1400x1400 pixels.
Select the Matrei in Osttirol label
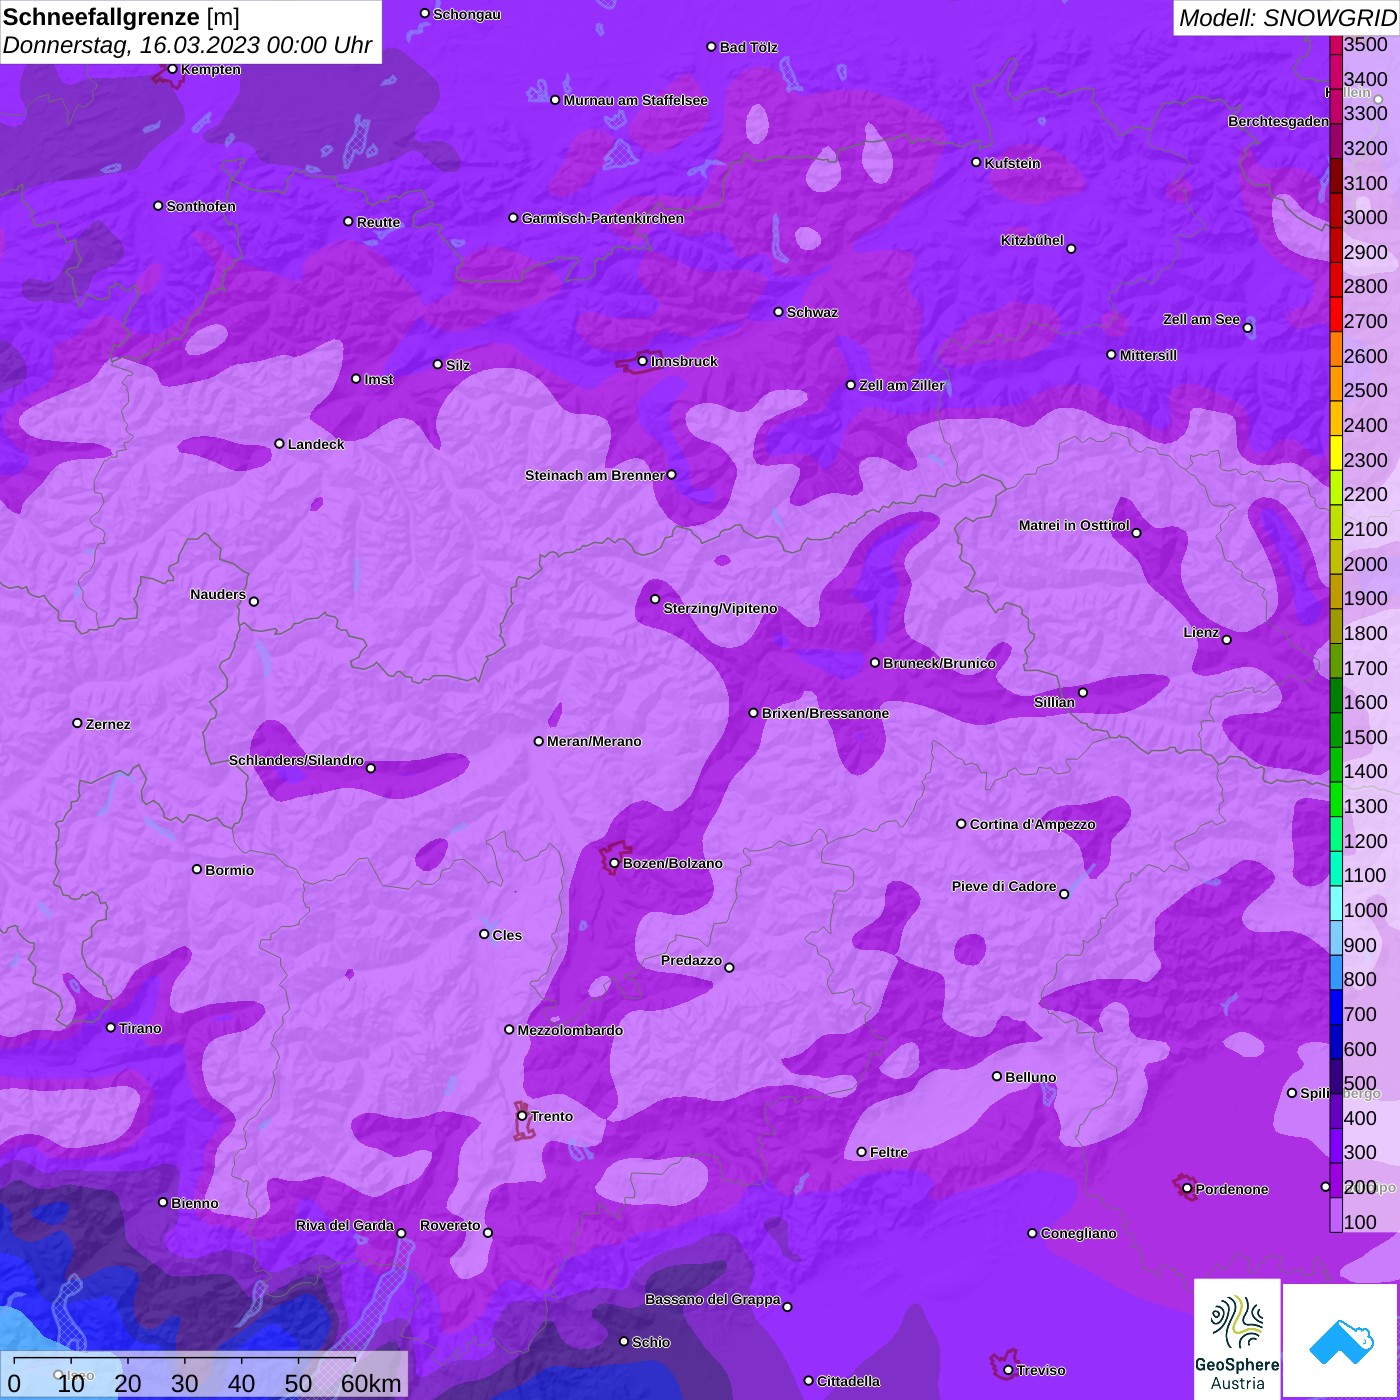(1074, 525)
